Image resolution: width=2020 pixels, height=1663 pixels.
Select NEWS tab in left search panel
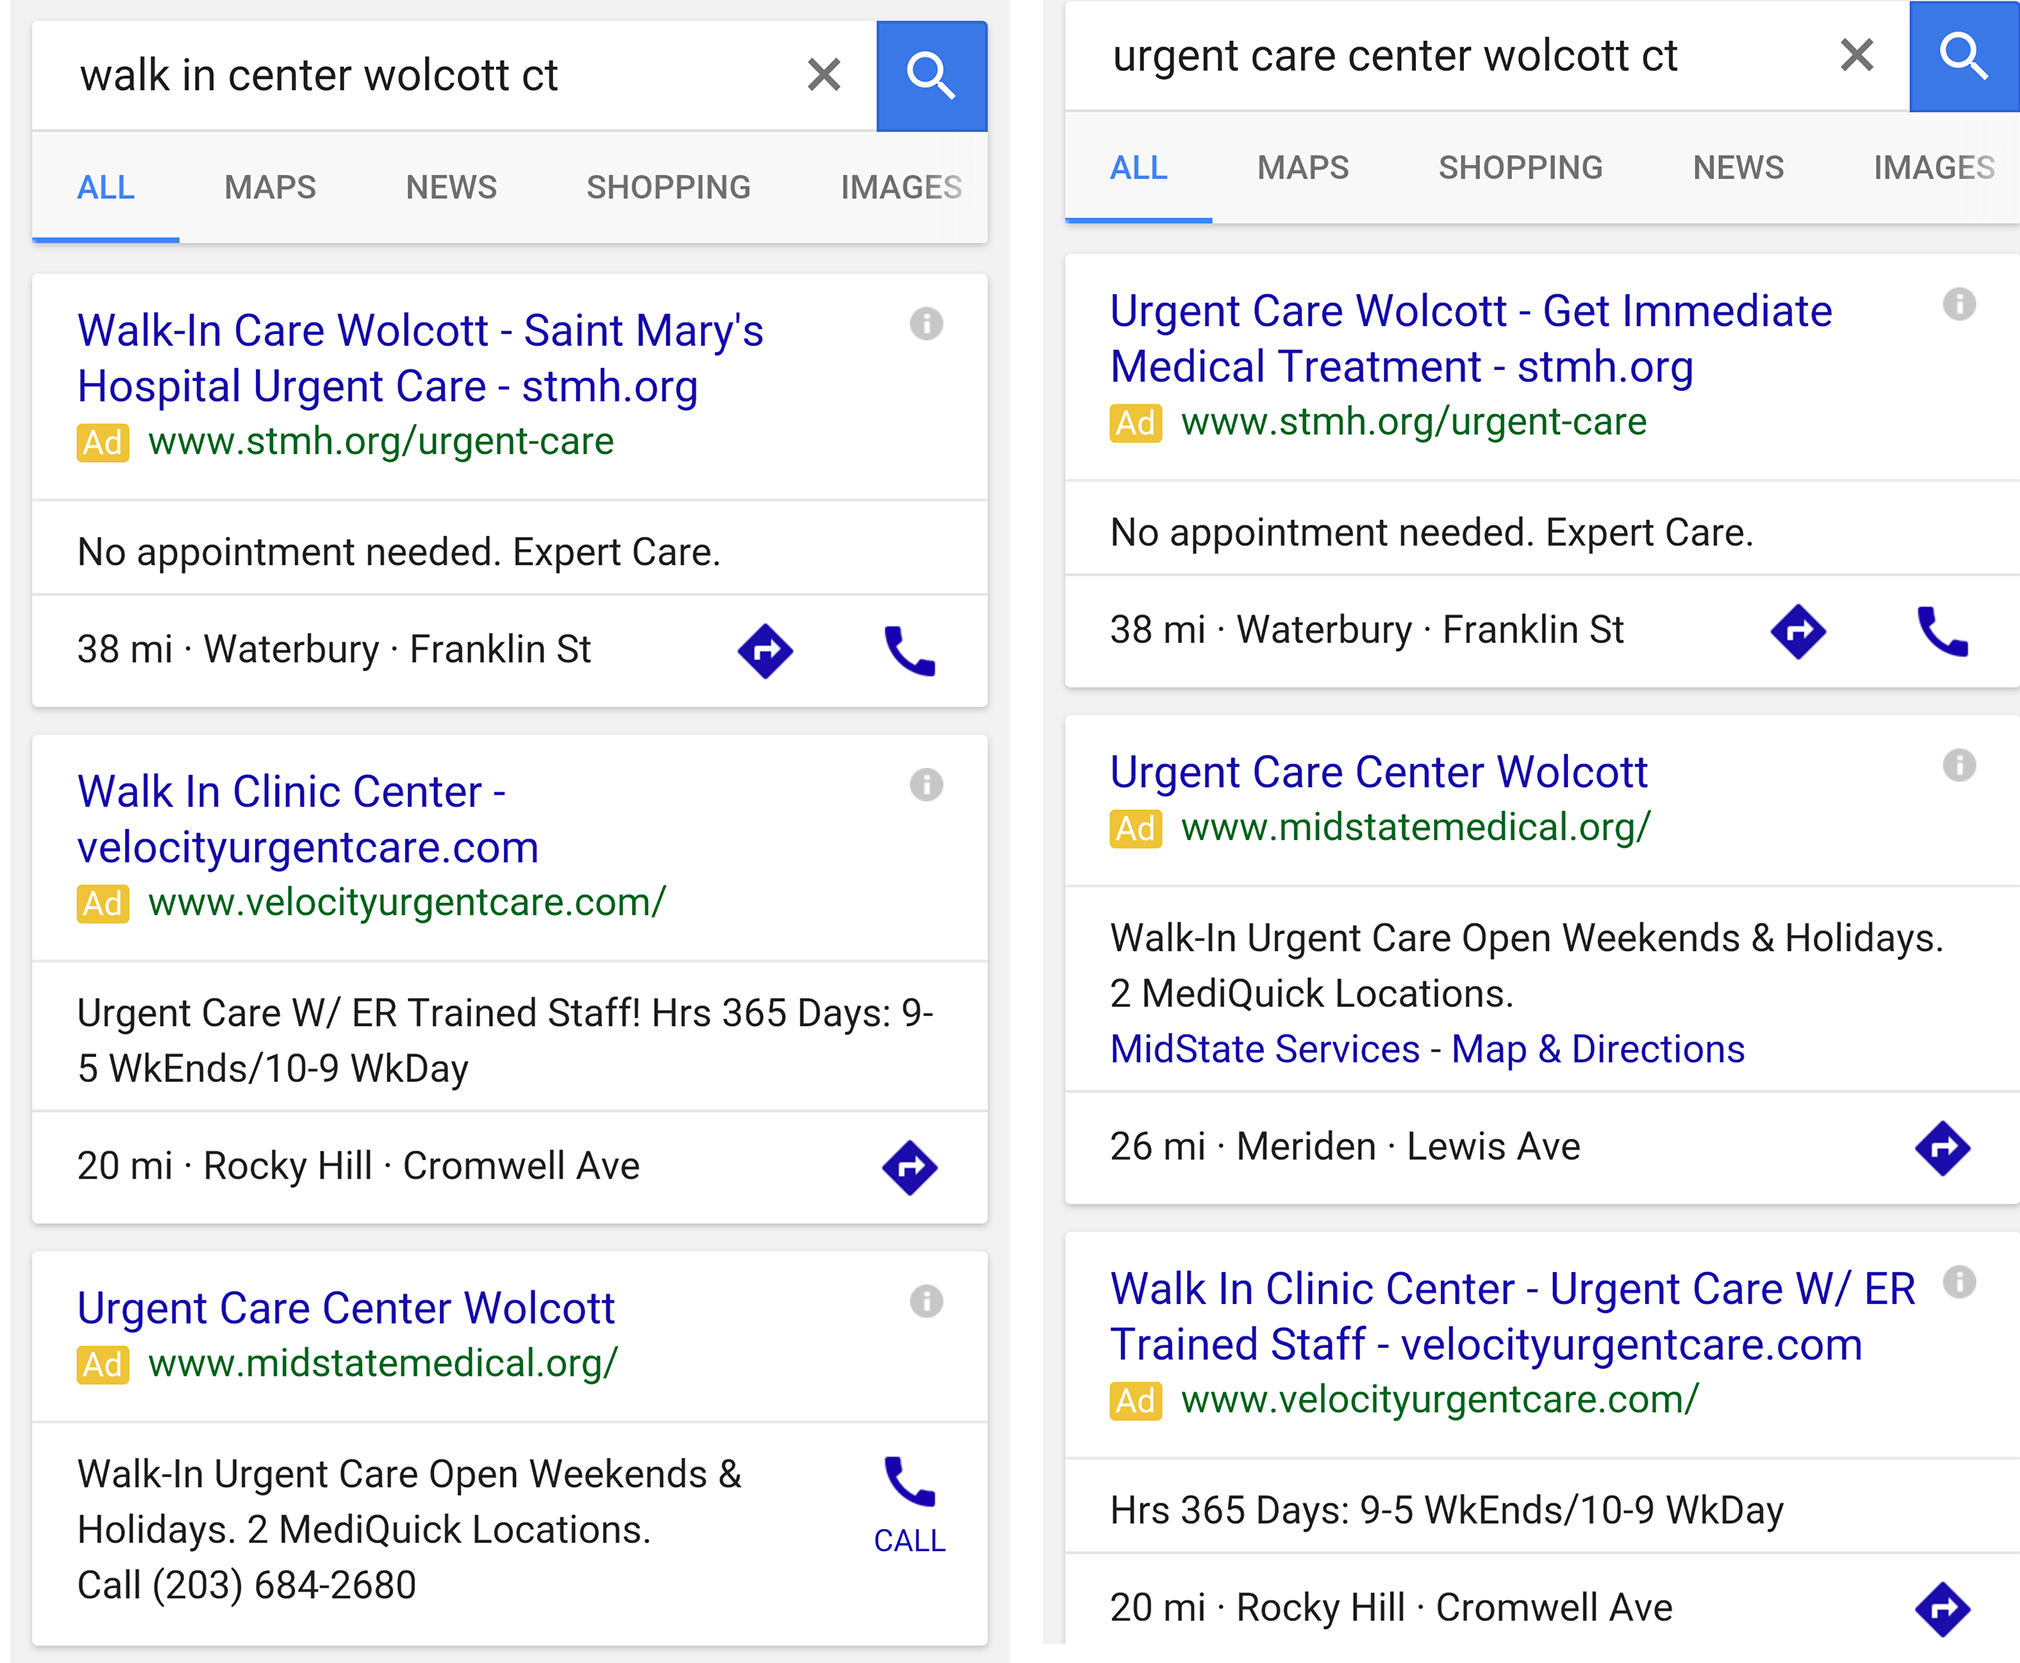click(x=451, y=187)
